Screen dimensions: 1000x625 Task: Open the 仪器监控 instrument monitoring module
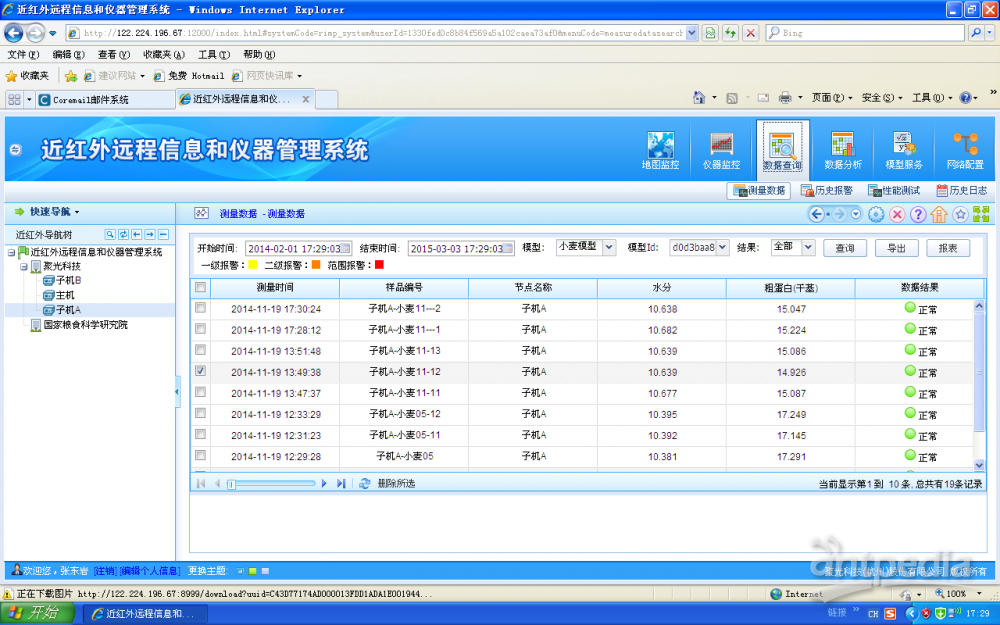coord(721,150)
